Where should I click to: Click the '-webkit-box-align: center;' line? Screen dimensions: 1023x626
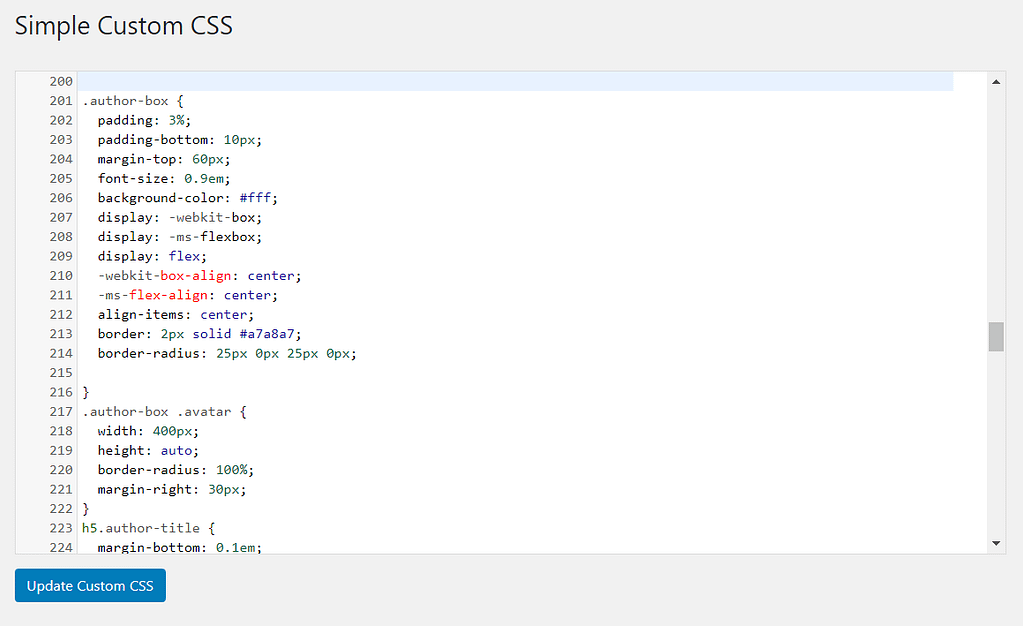point(200,275)
